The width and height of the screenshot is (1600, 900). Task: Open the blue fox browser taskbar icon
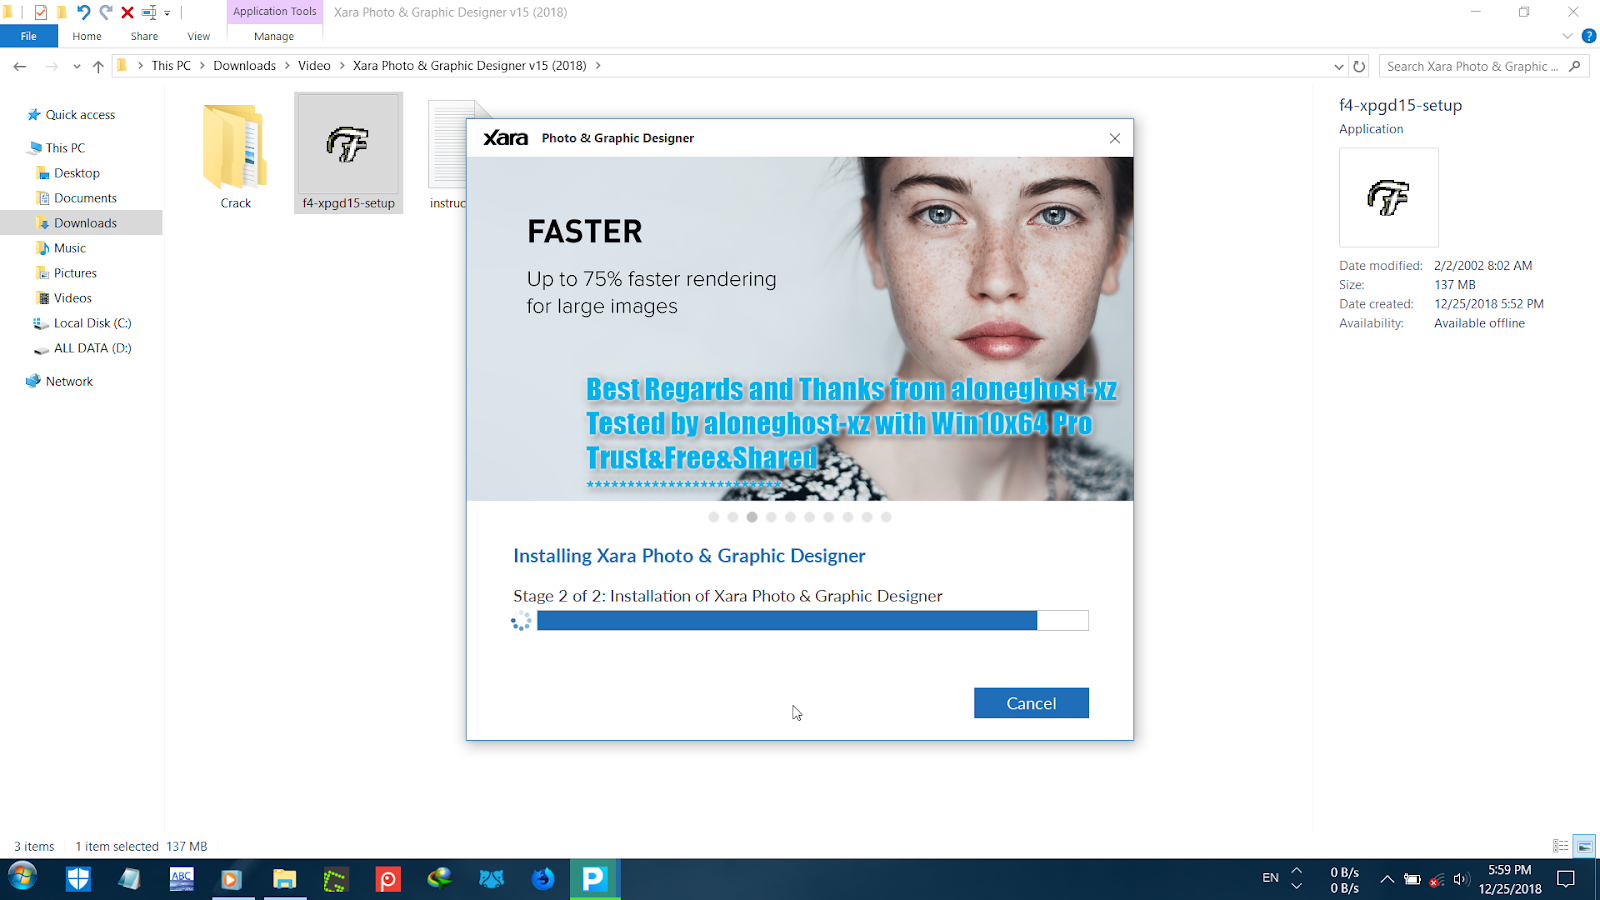coord(543,879)
